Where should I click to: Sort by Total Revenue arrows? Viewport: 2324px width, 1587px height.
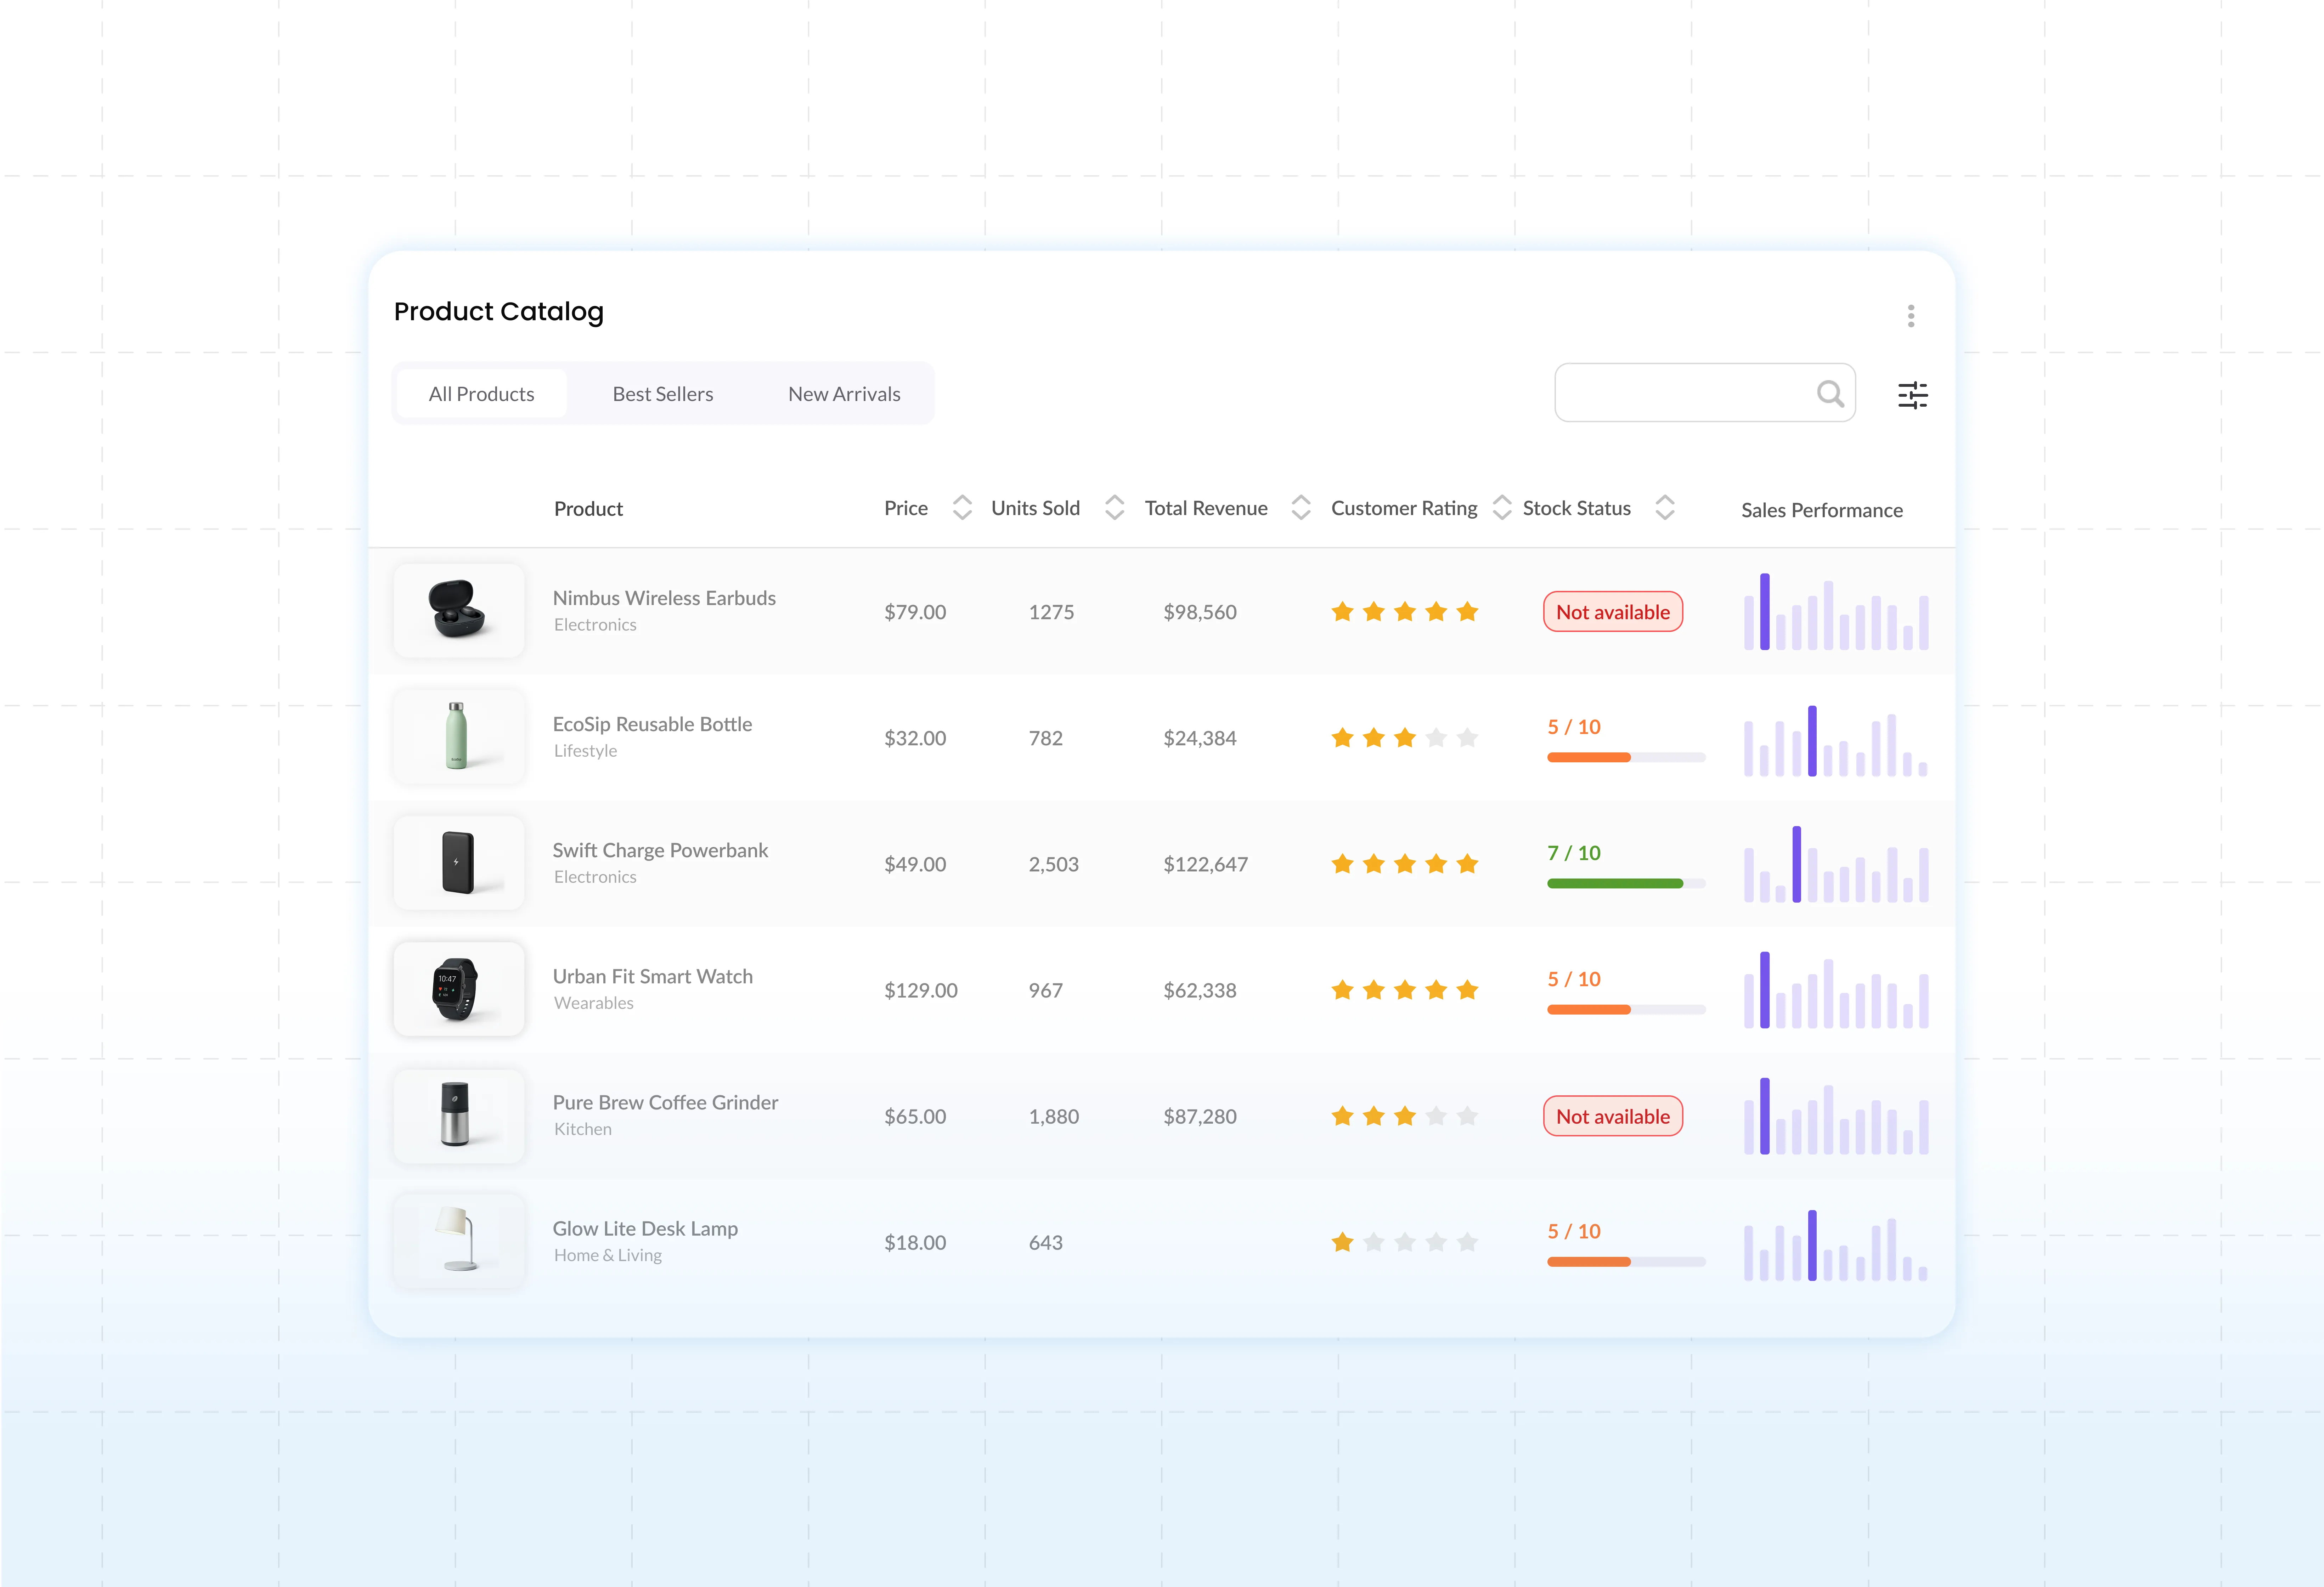[x=1300, y=508]
